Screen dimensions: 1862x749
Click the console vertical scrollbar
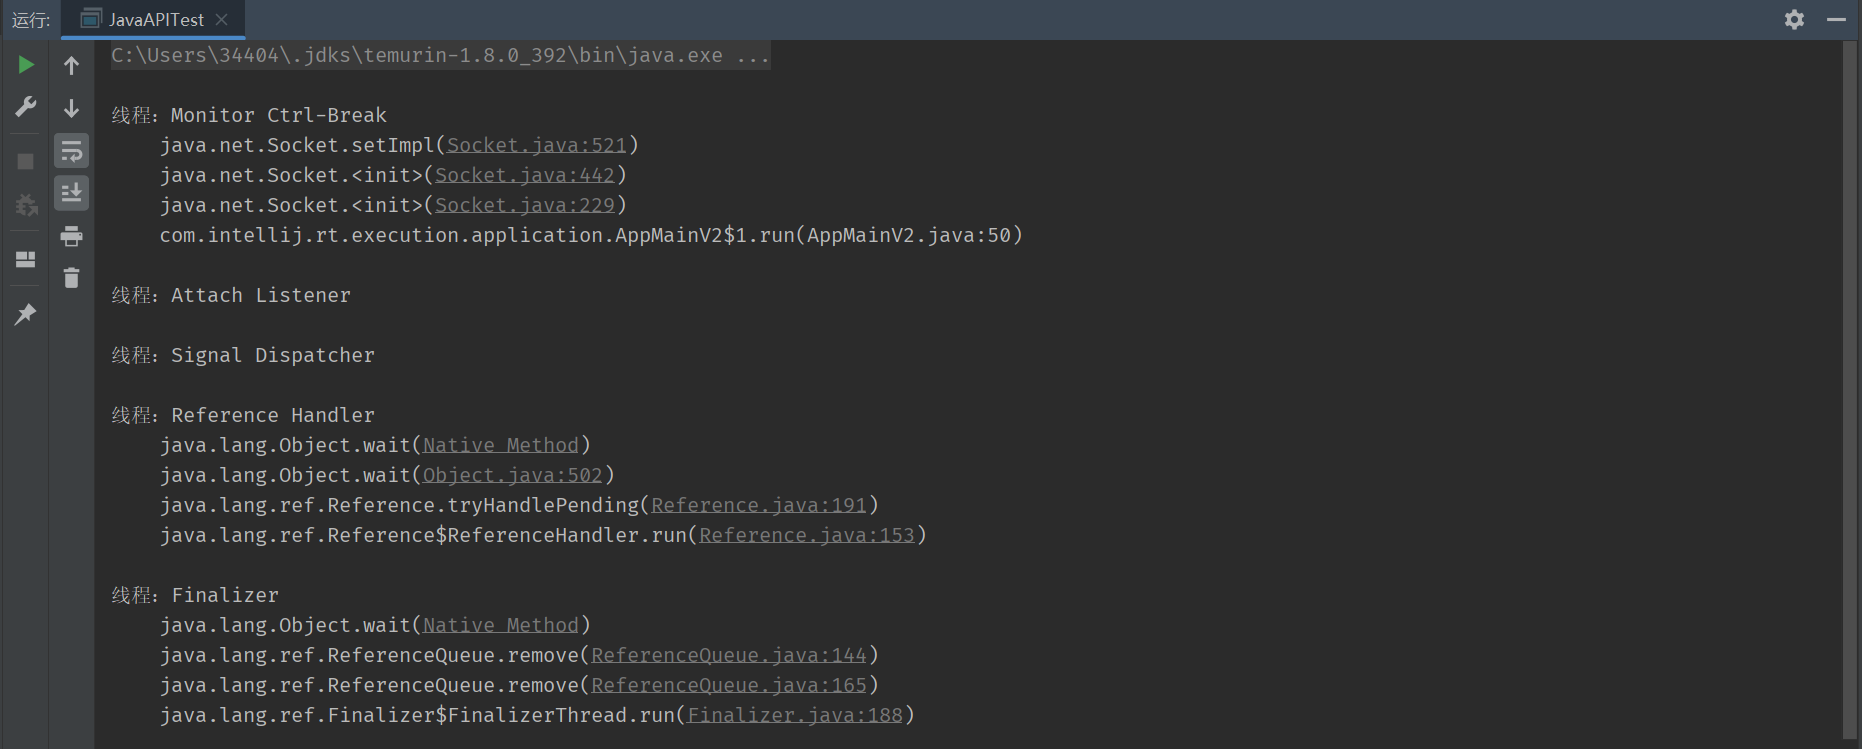[x=1849, y=390]
